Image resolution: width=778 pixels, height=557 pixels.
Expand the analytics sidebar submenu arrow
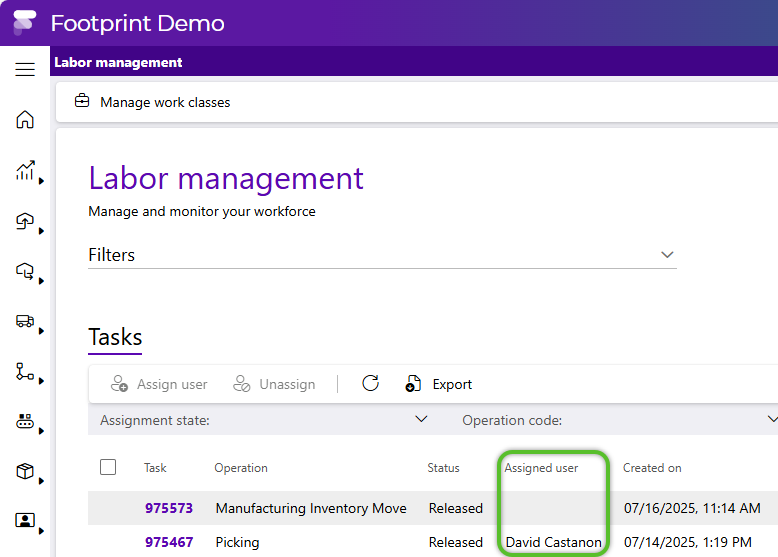(41, 181)
